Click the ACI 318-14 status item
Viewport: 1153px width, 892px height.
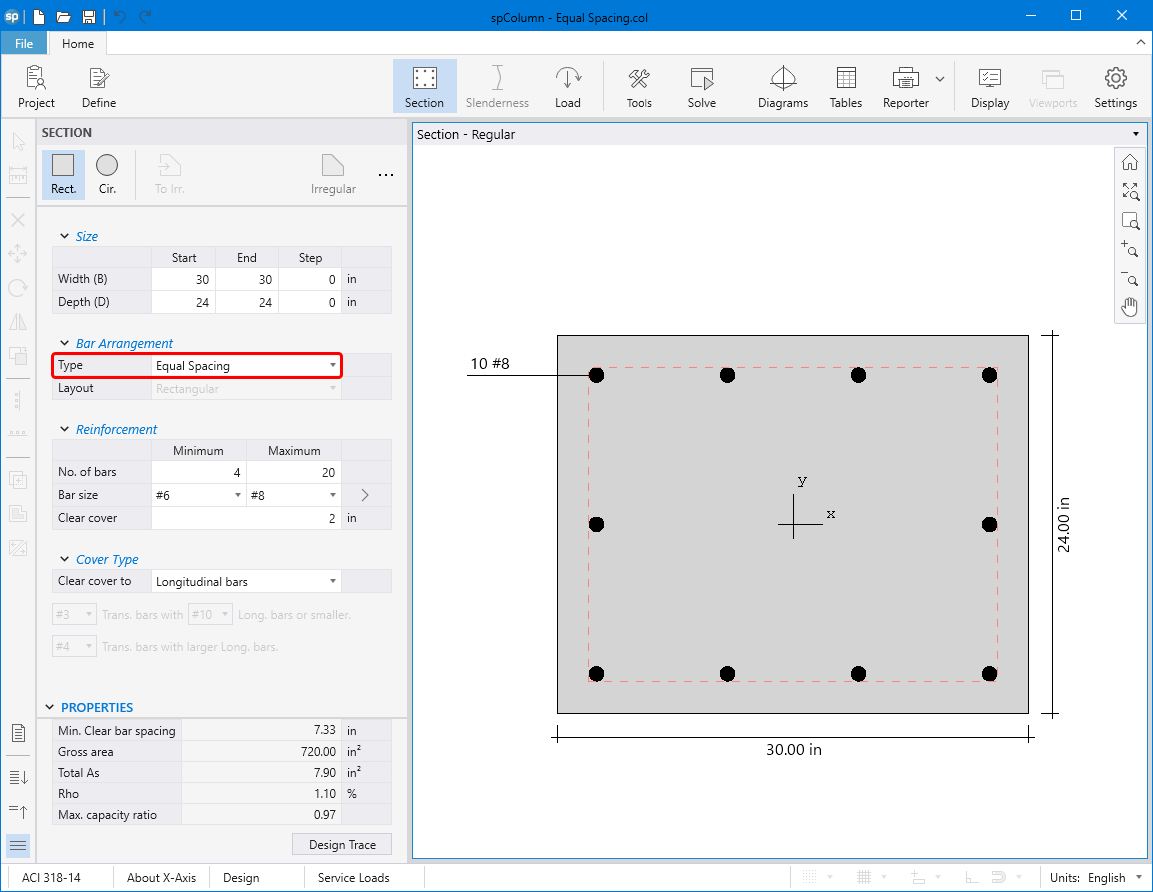click(x=51, y=878)
